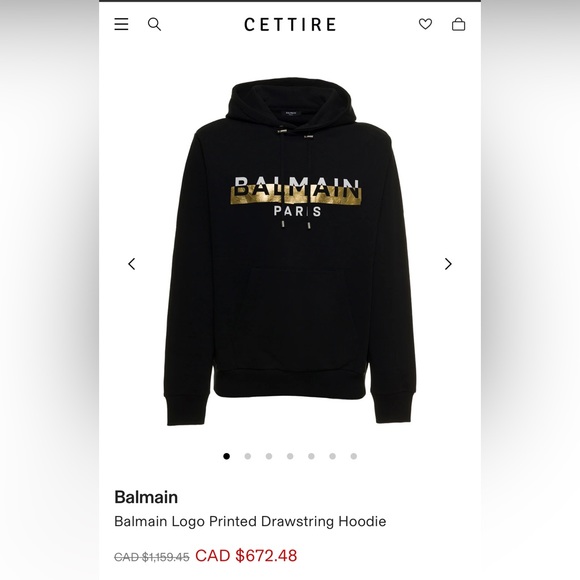Show previous product image with left arrow
580x580 pixels.
[132, 264]
